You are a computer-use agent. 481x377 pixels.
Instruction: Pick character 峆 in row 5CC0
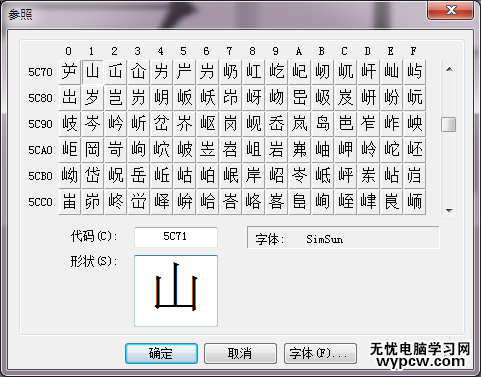(x=208, y=202)
